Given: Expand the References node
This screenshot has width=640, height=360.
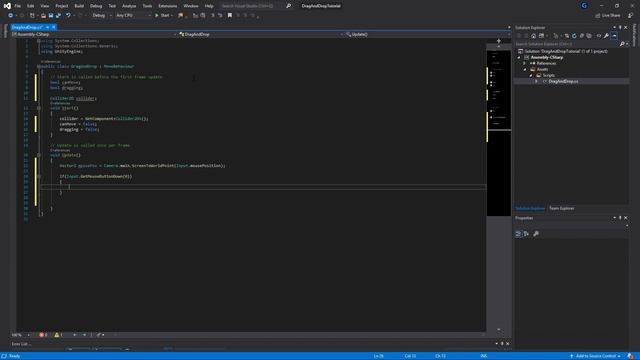Looking at the screenshot, I should point(525,64).
